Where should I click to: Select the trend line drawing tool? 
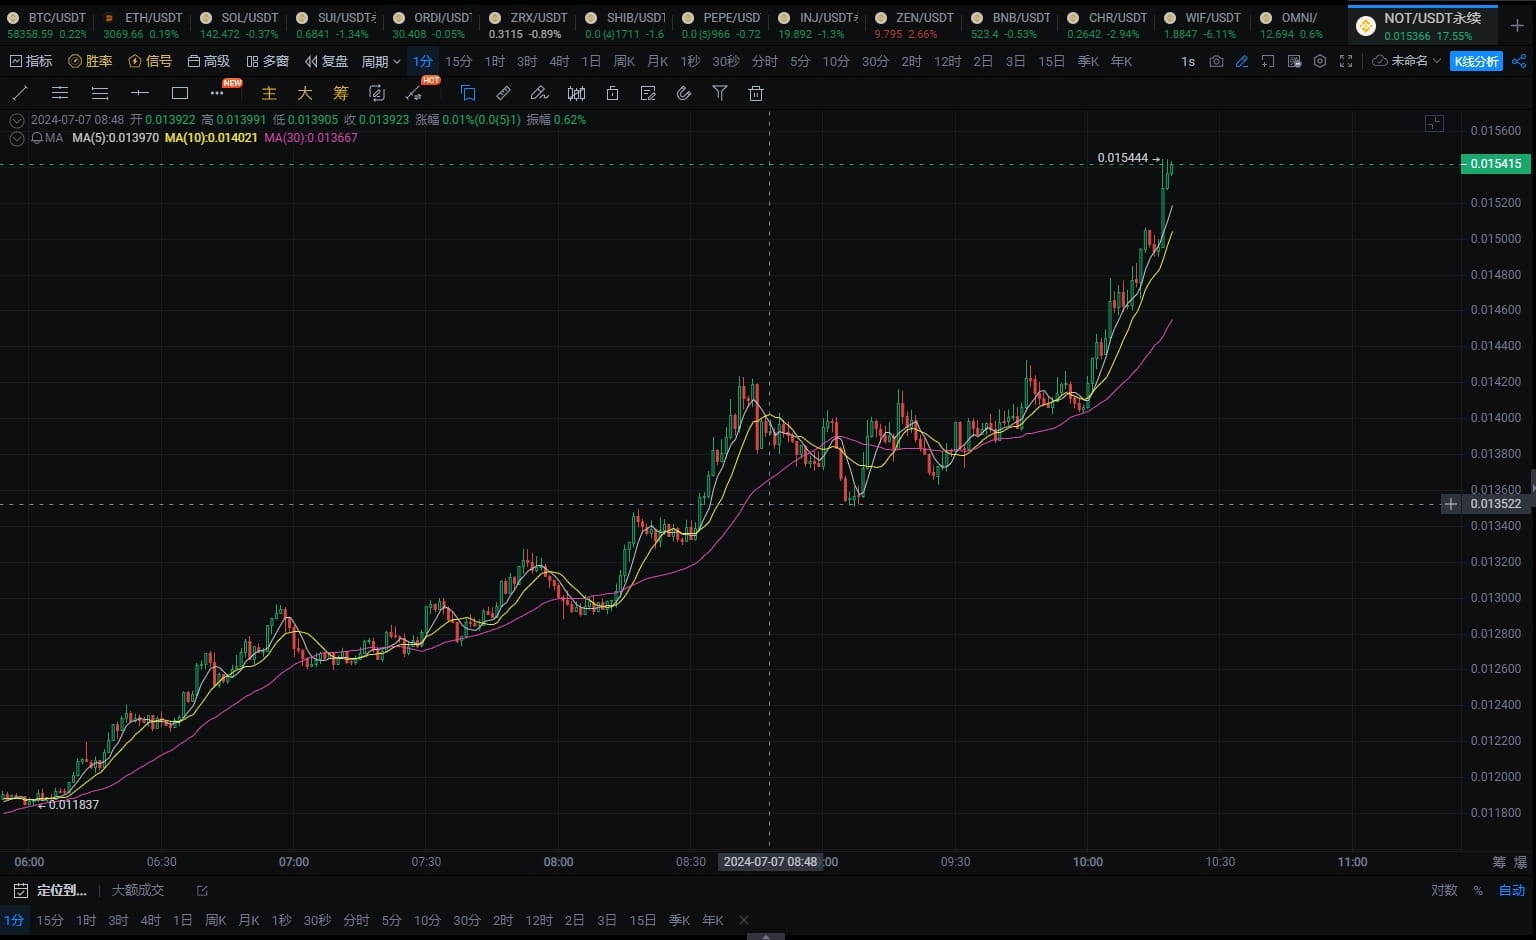pyautogui.click(x=19, y=93)
